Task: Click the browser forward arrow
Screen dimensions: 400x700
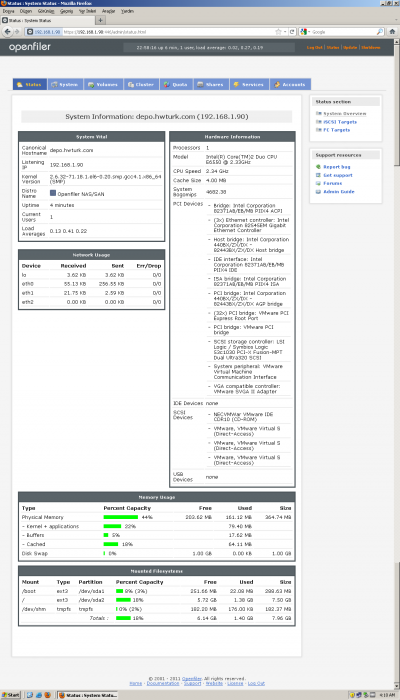Action: pyautogui.click(x=17, y=32)
